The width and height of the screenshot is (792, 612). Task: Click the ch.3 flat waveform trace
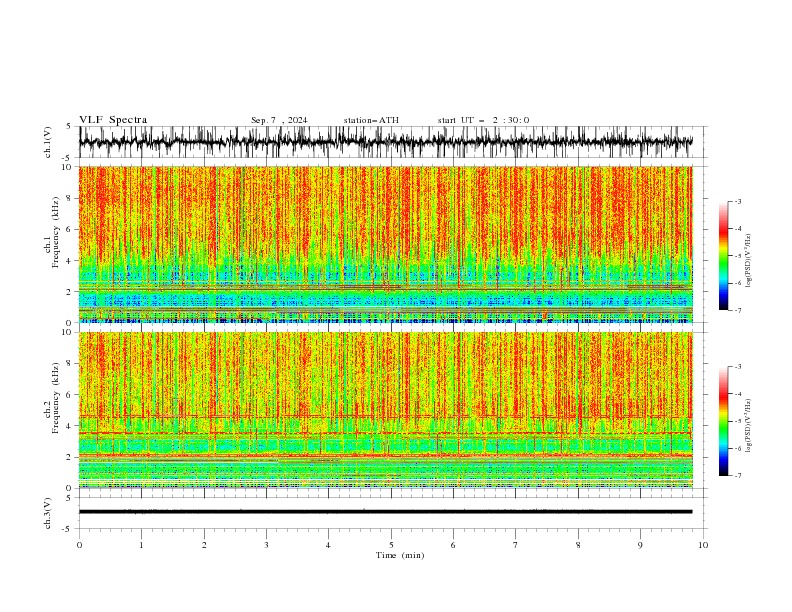(385, 512)
